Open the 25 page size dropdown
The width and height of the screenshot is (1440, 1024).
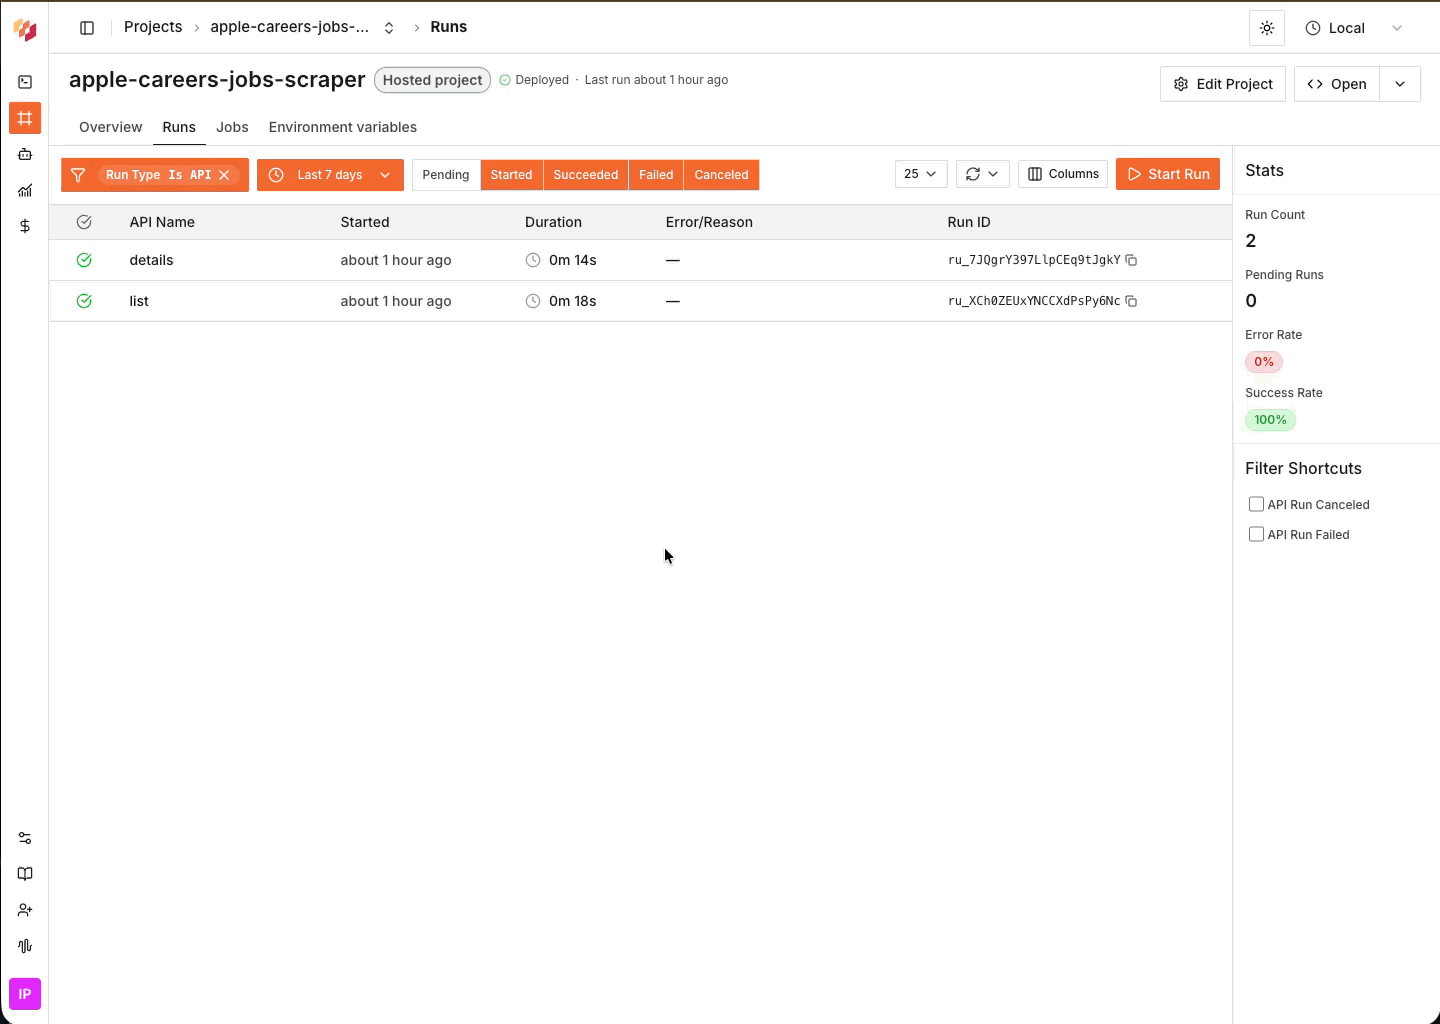(921, 174)
